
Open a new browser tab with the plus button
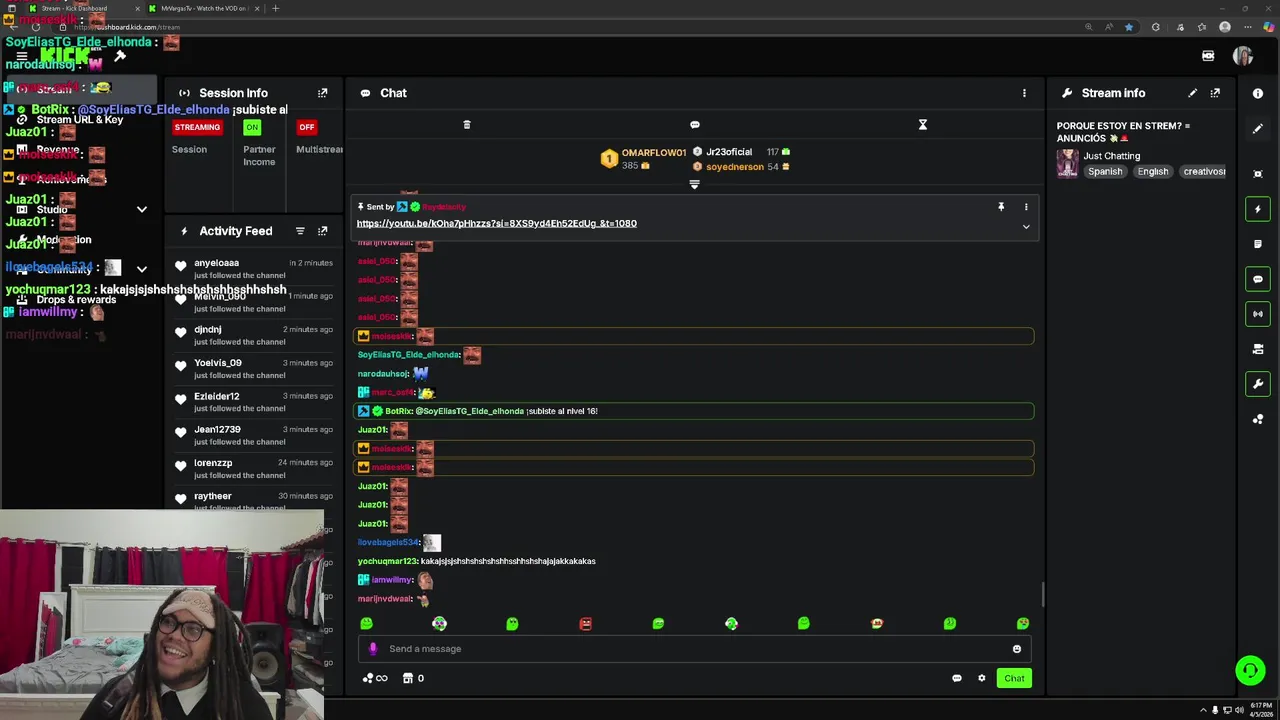[x=275, y=8]
